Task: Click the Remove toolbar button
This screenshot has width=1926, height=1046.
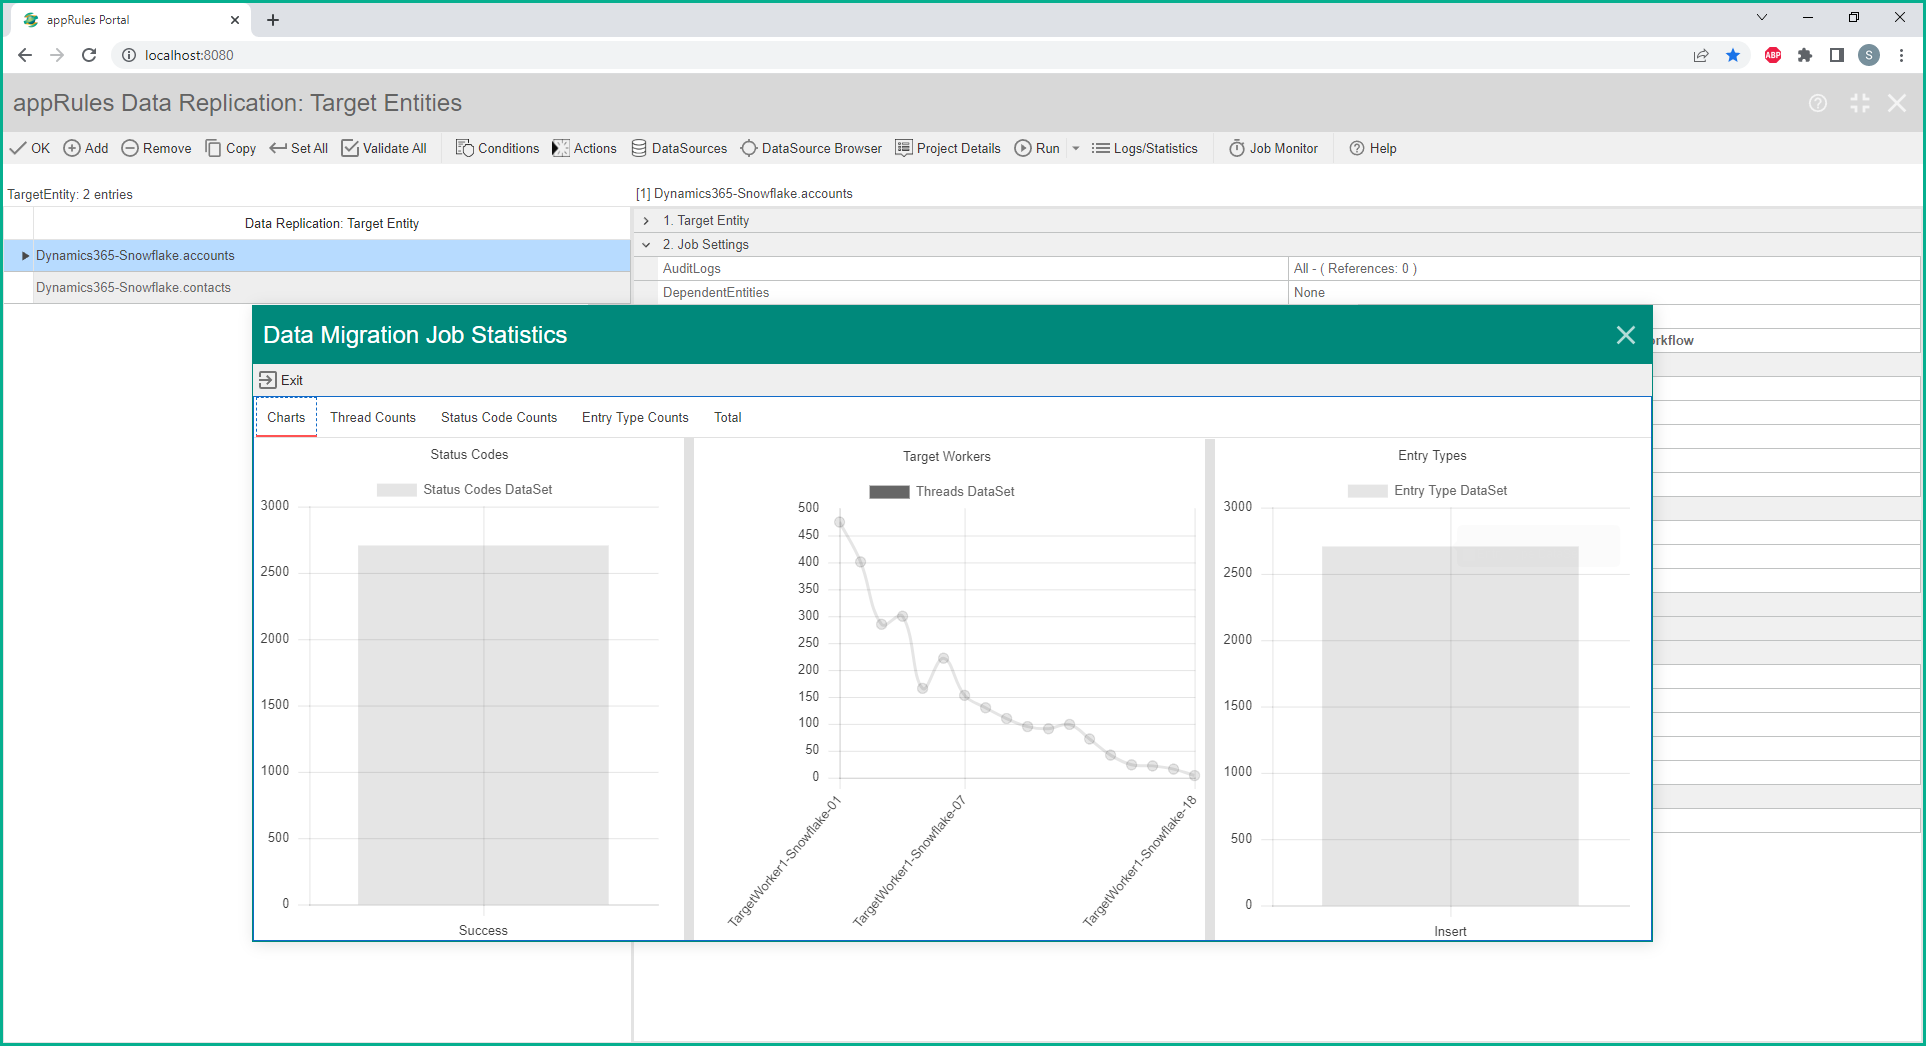Action: click(x=157, y=148)
